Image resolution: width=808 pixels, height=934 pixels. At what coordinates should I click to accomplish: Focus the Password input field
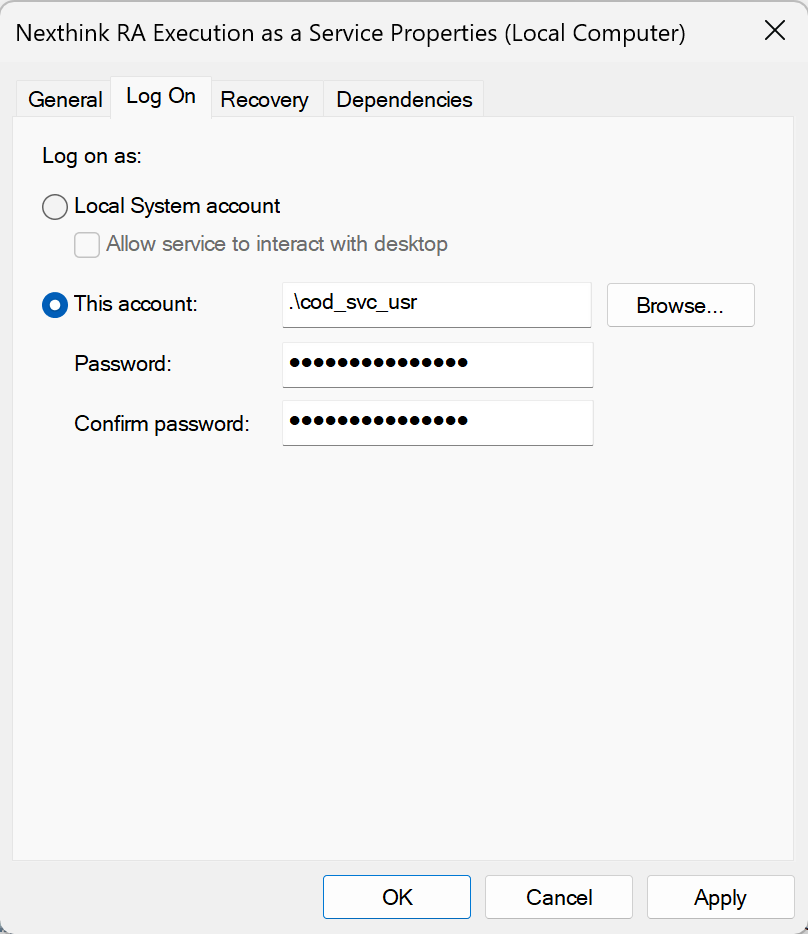point(437,364)
